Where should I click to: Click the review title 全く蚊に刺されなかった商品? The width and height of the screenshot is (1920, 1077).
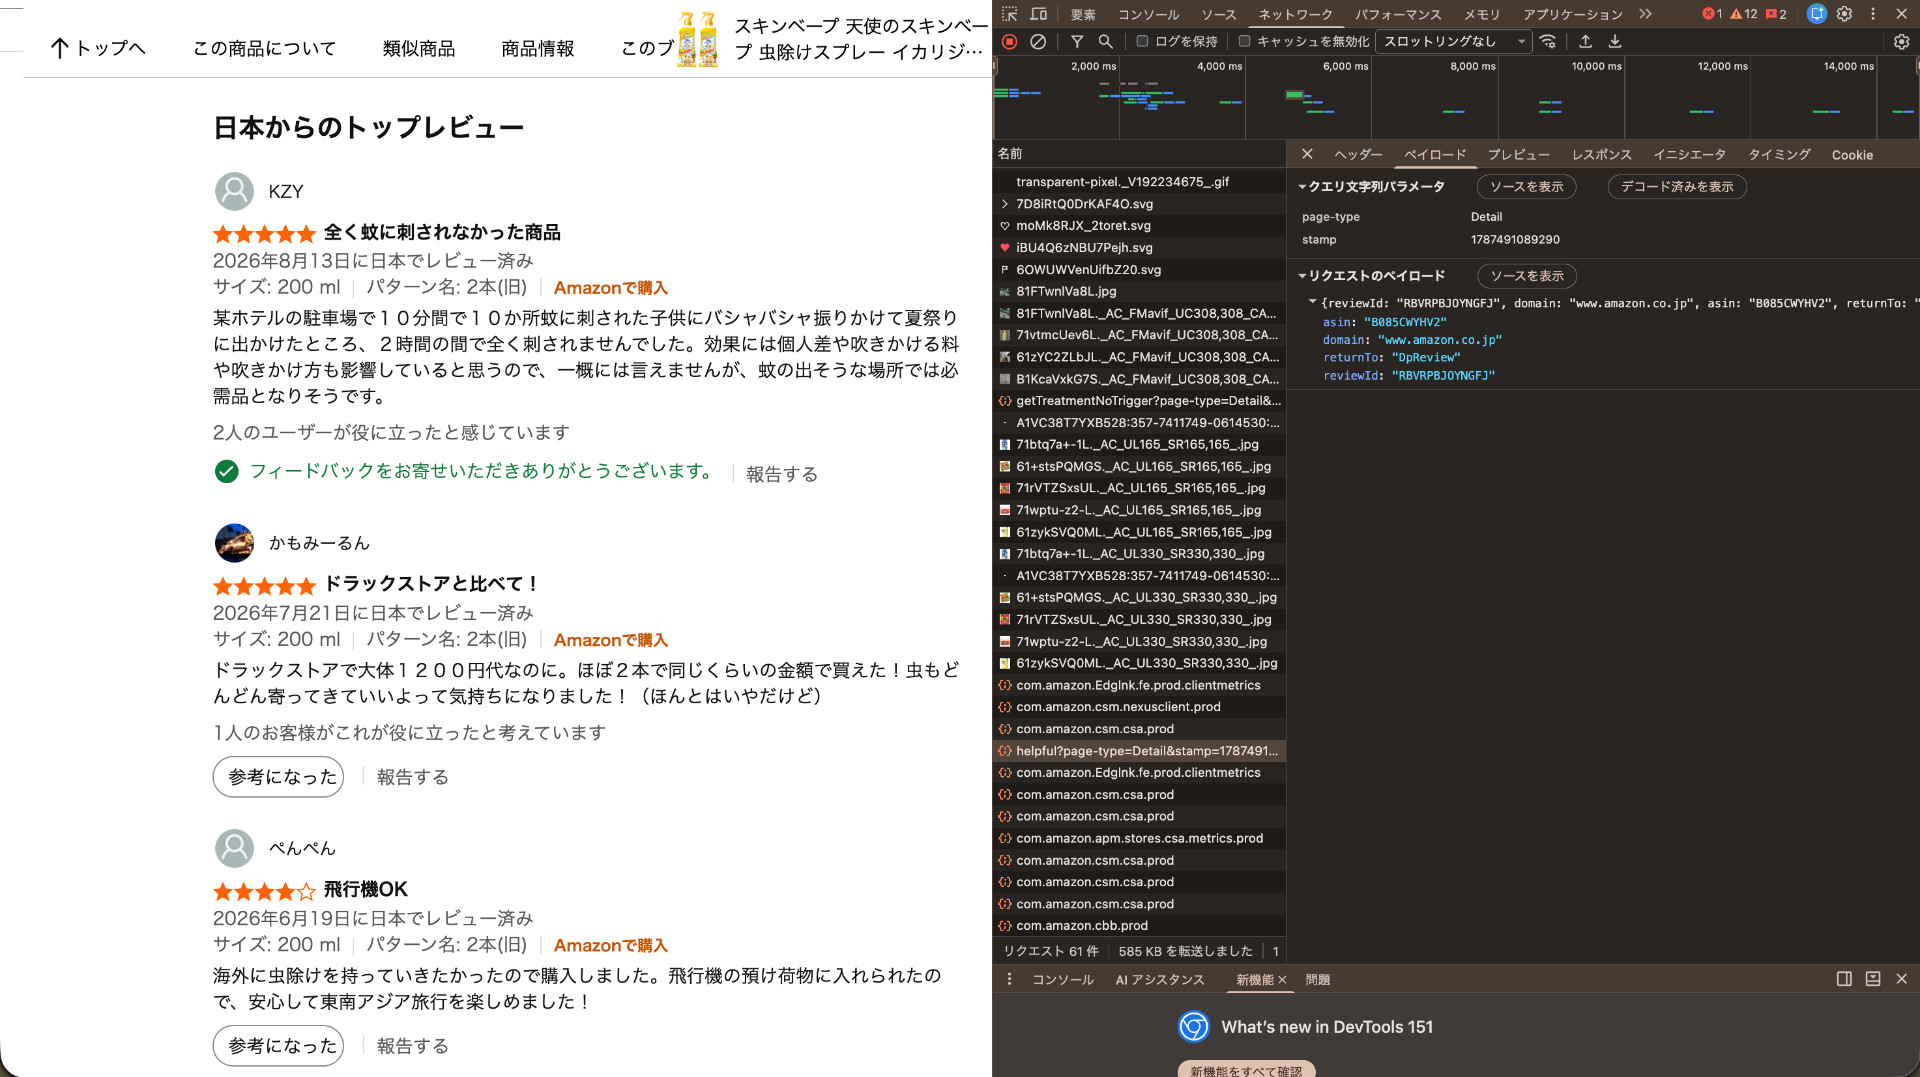(x=442, y=233)
